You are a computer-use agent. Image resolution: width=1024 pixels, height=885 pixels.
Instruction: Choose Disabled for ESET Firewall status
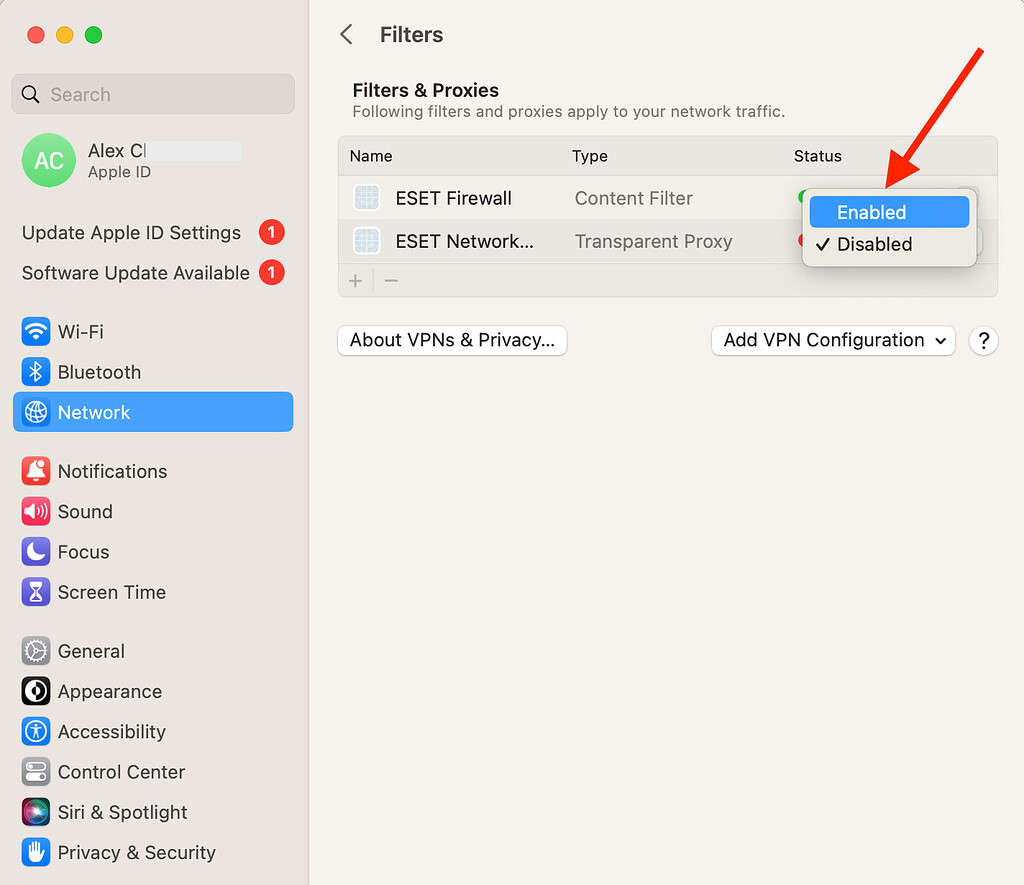[888, 244]
